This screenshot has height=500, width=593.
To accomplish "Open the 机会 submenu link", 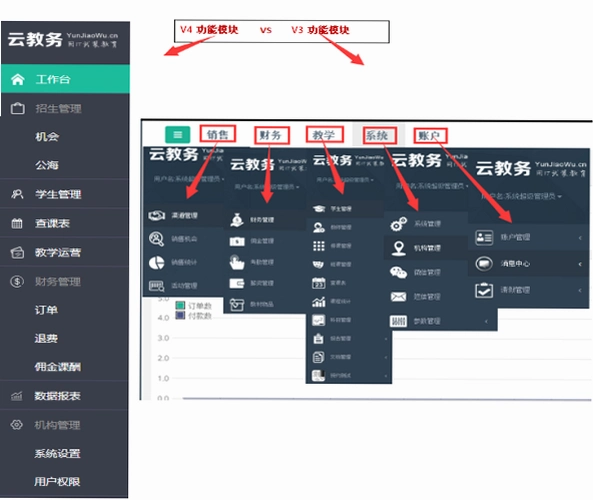I will [47, 137].
